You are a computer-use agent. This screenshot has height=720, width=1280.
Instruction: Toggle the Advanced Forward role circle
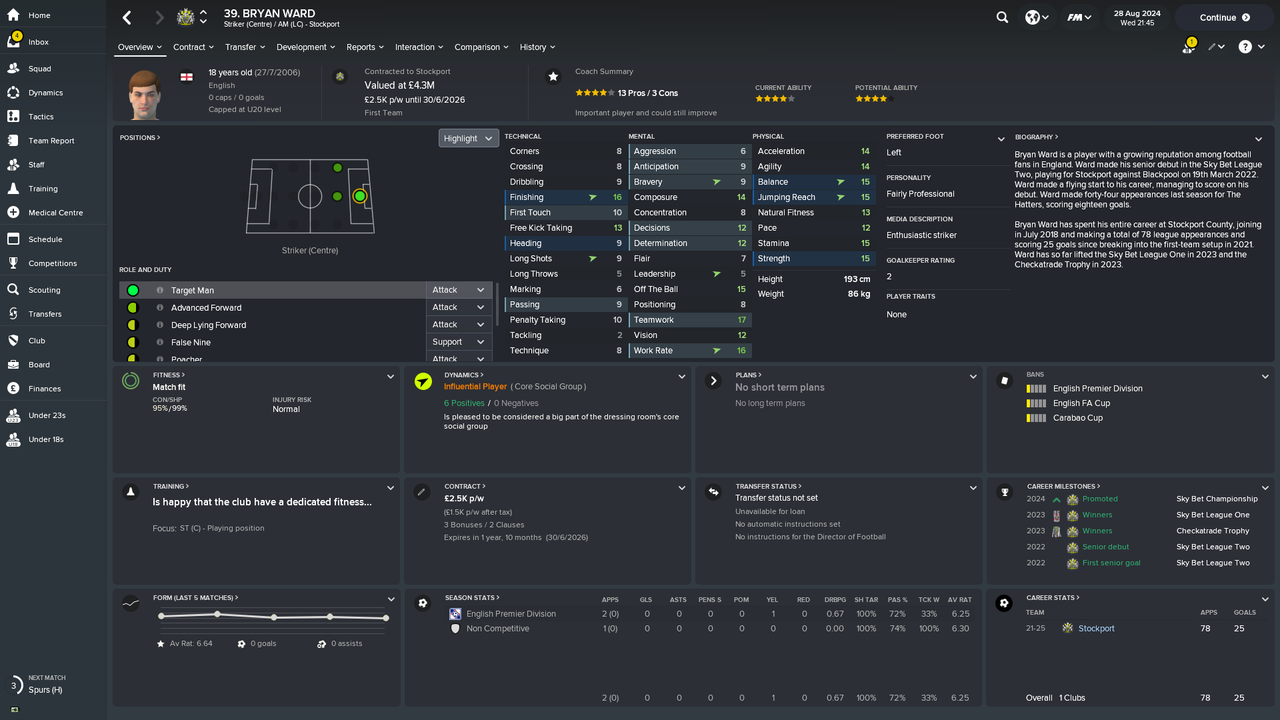coord(130,307)
